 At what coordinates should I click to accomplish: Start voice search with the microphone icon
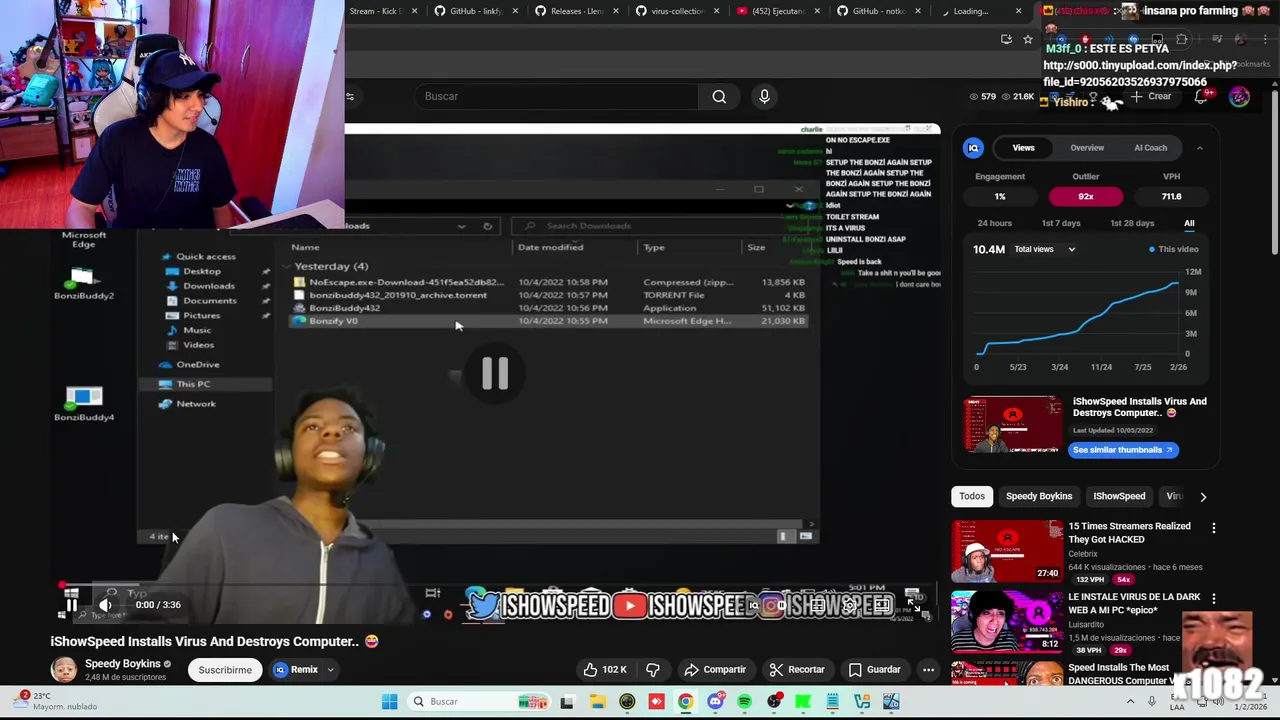[x=764, y=96]
